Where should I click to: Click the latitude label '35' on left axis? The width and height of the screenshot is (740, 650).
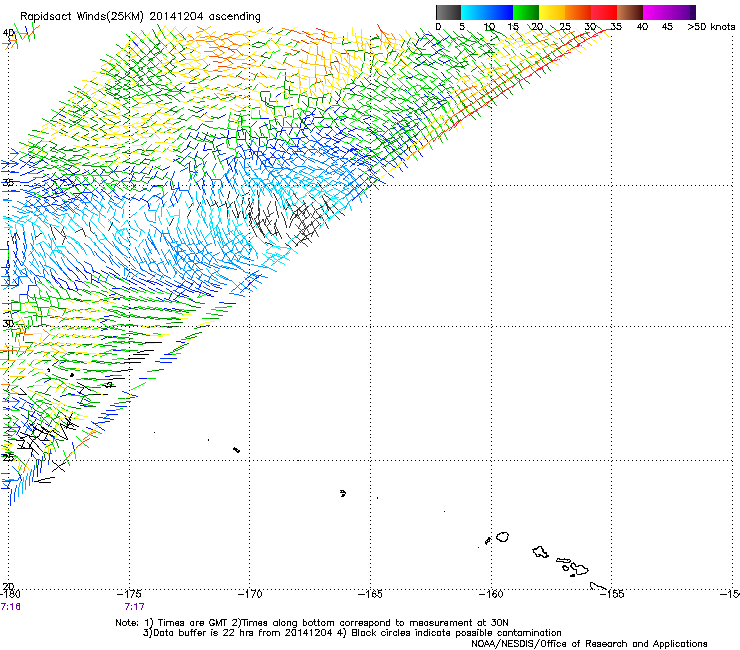click(x=8, y=183)
